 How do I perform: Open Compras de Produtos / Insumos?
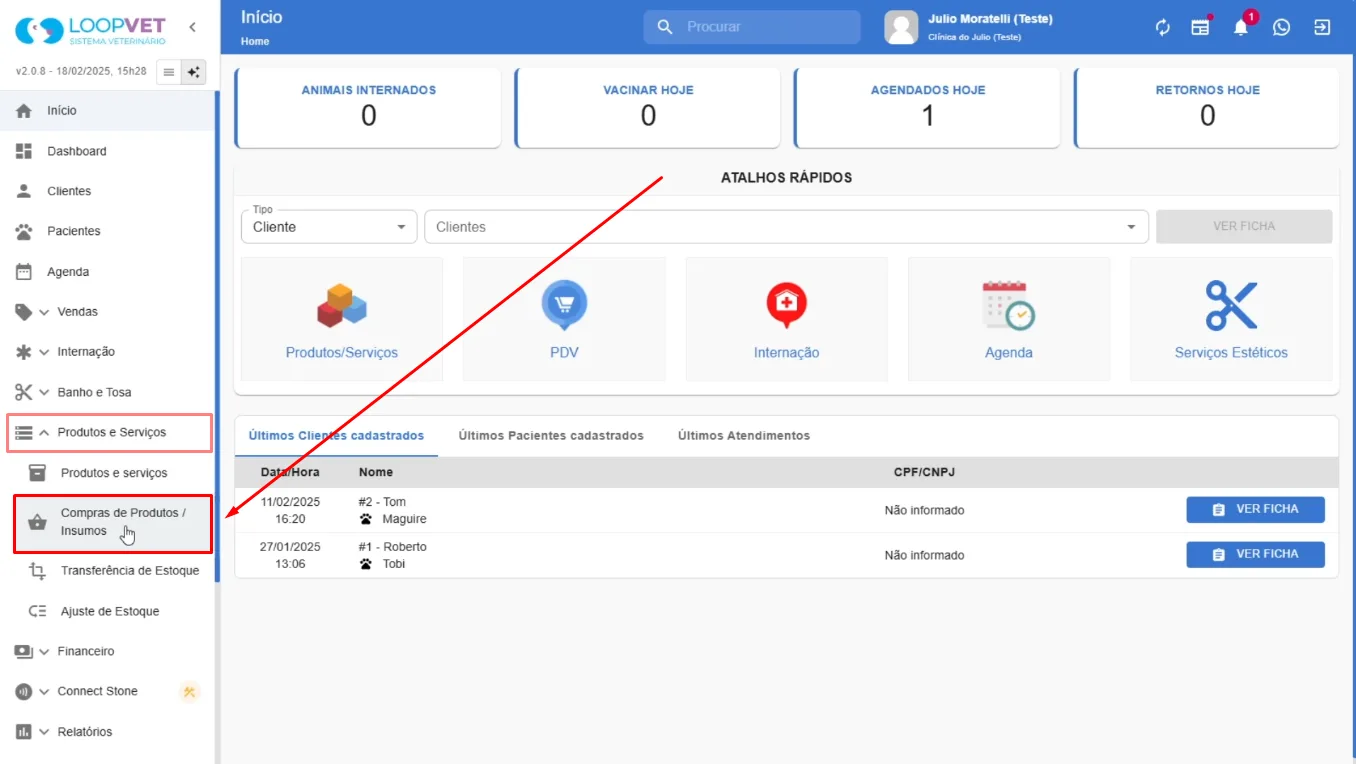(x=112, y=523)
